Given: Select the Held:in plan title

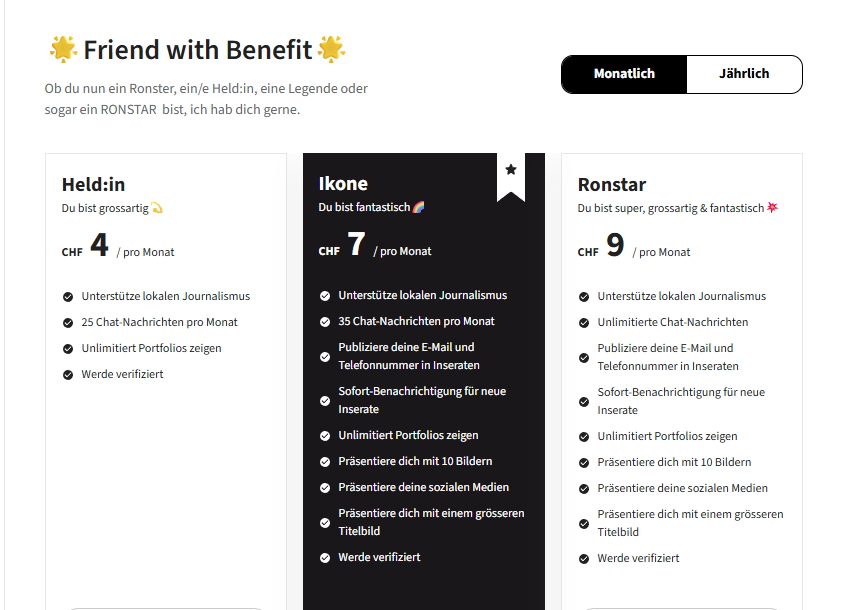Looking at the screenshot, I should [x=93, y=184].
